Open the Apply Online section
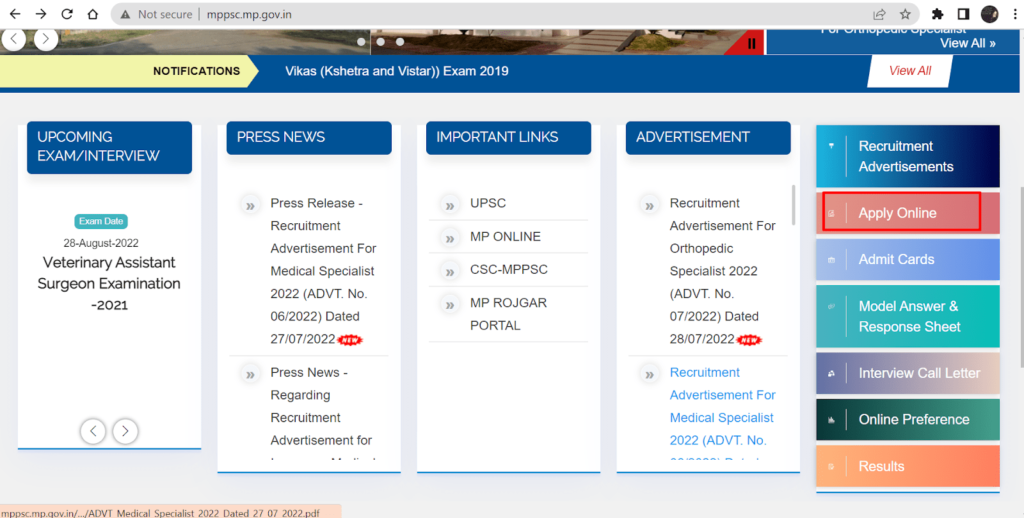 (x=898, y=213)
